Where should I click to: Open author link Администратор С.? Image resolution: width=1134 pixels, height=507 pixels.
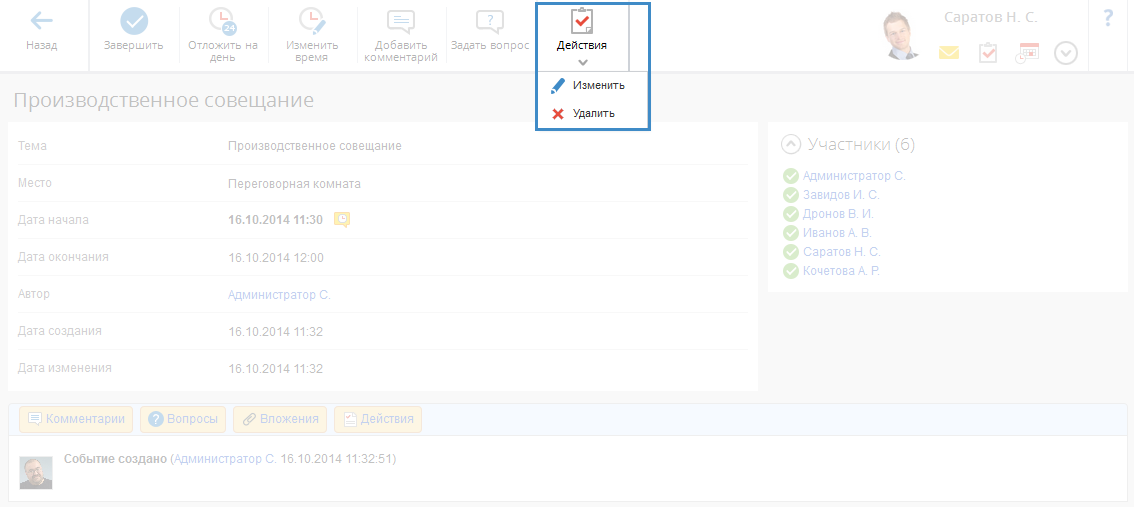(x=279, y=294)
